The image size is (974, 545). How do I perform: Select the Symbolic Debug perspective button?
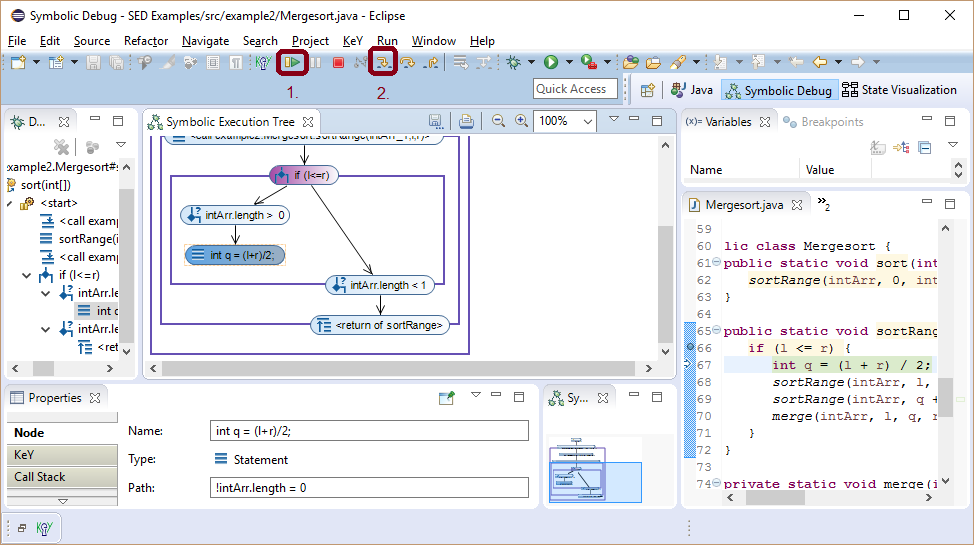click(x=779, y=91)
